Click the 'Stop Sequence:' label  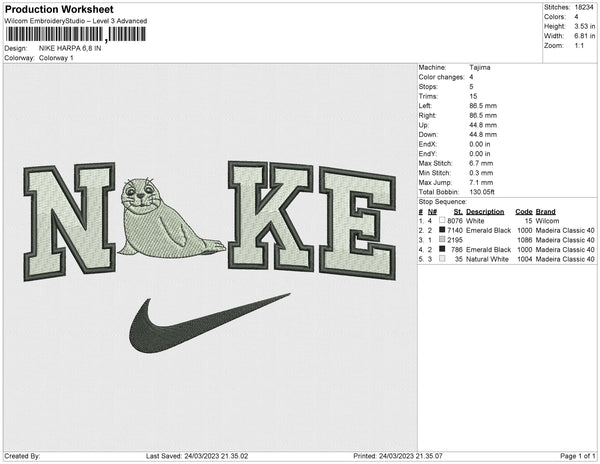443,202
